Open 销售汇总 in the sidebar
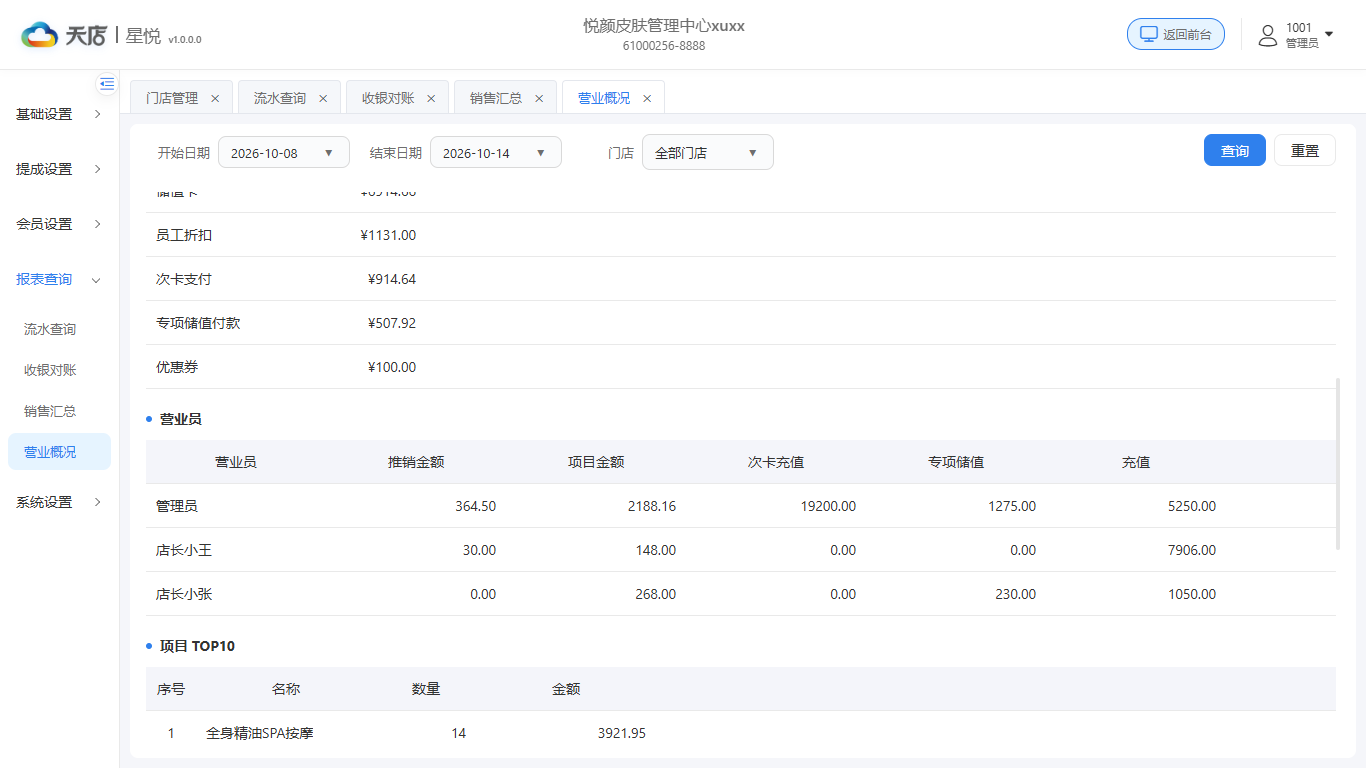The width and height of the screenshot is (1366, 768). (50, 411)
